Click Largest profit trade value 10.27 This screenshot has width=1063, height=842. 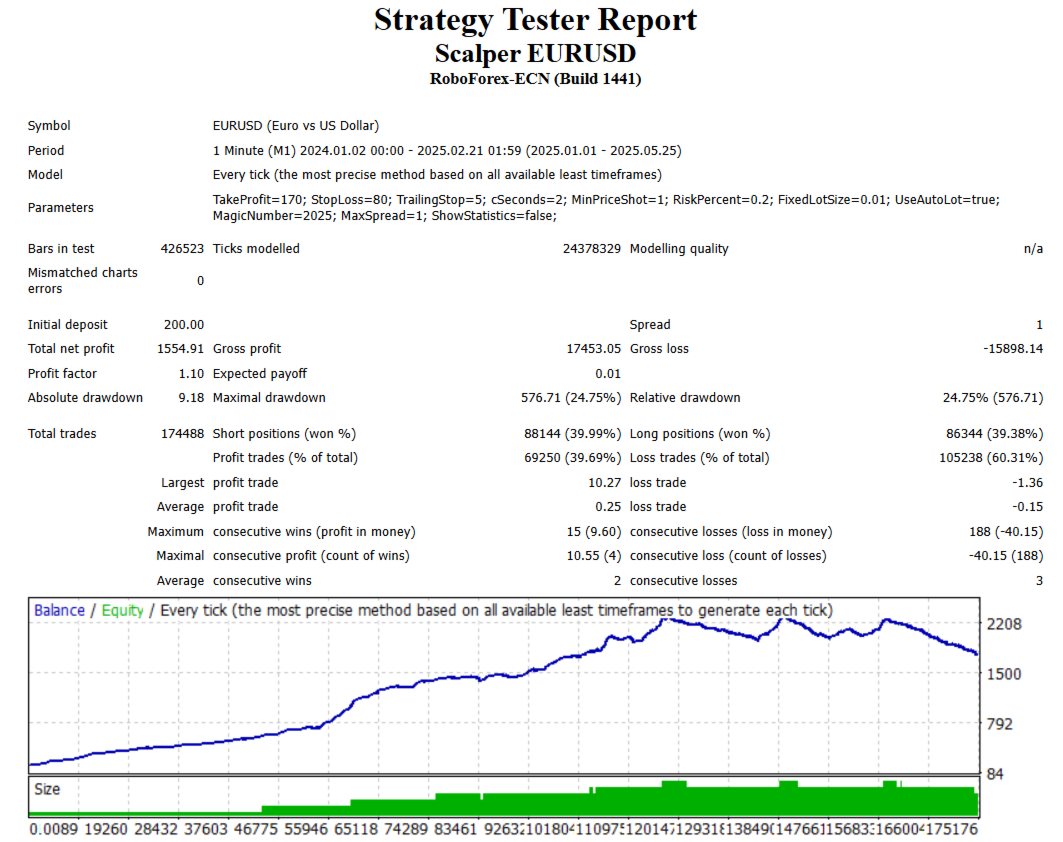[x=604, y=483]
